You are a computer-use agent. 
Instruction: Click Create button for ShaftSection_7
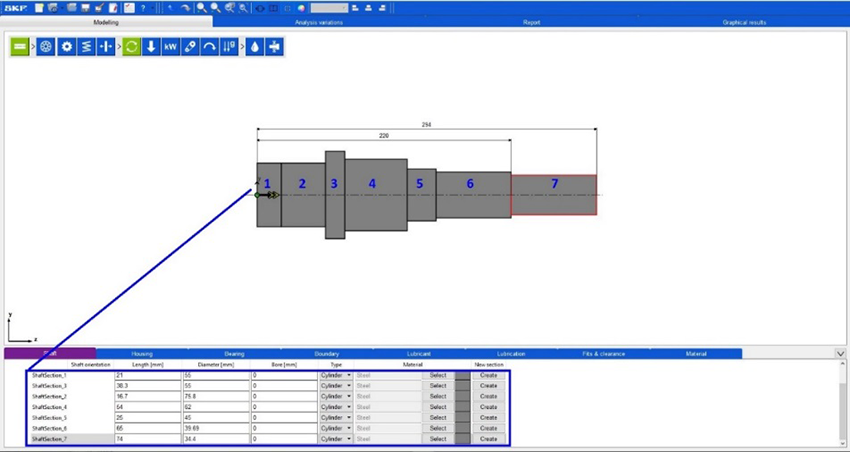tap(488, 439)
